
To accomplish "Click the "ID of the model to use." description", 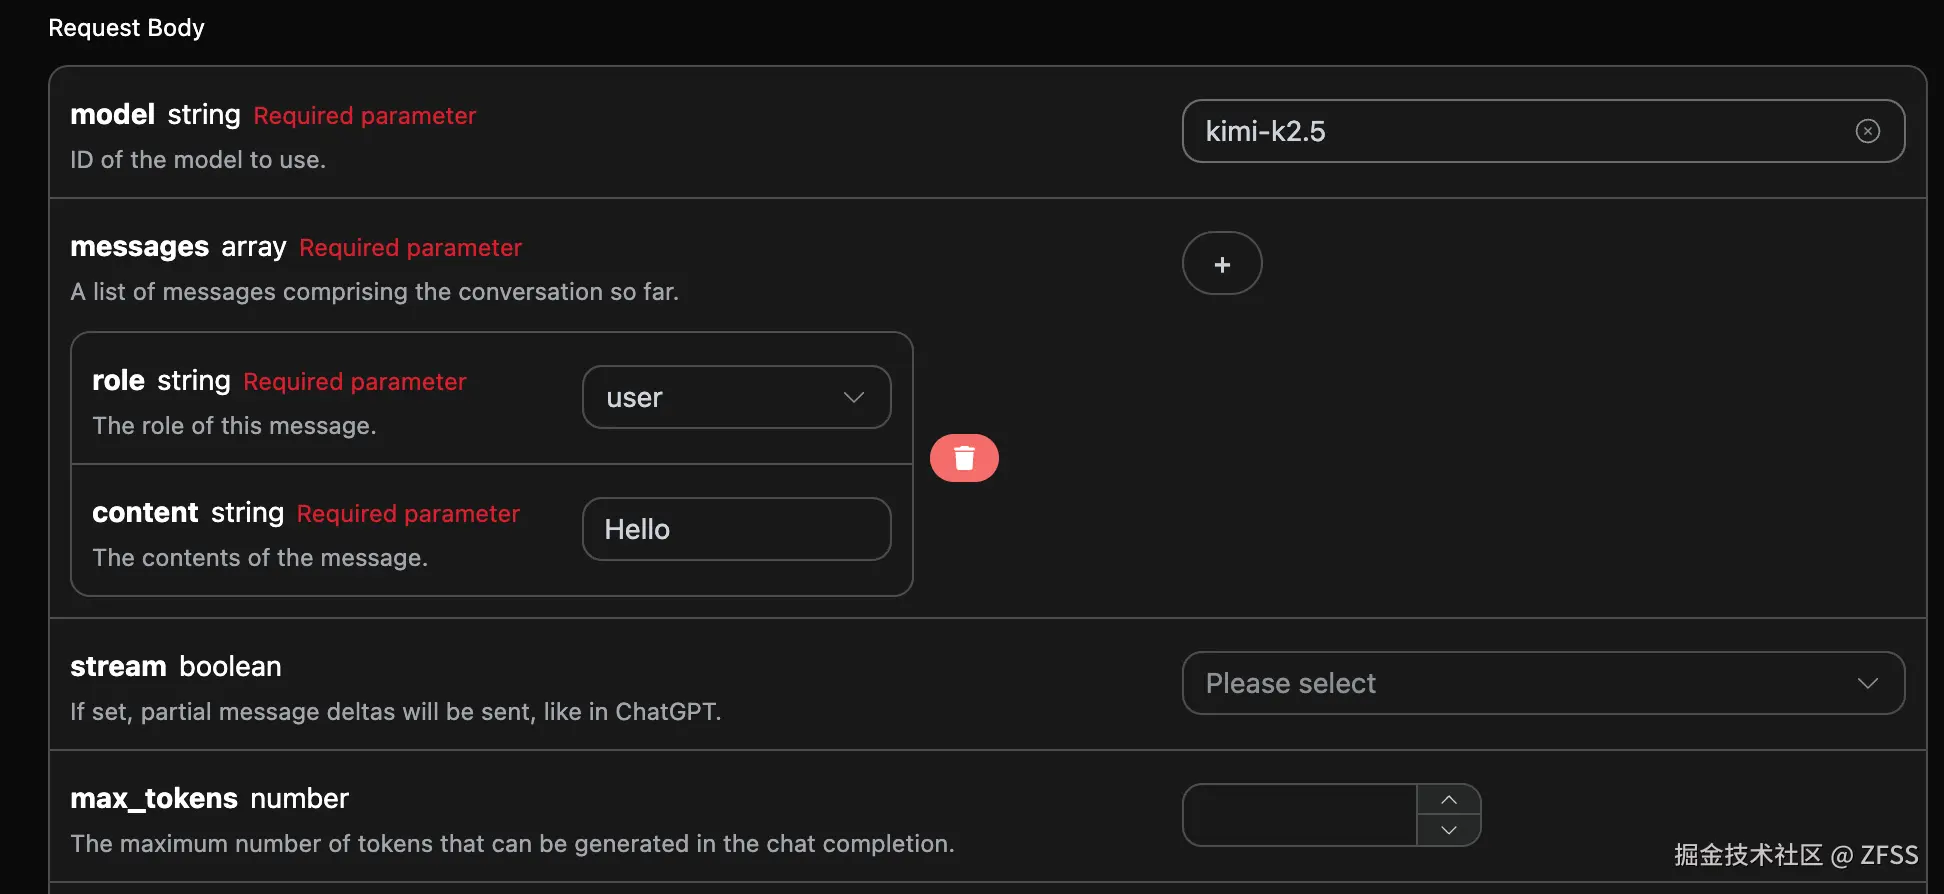I will (198, 160).
